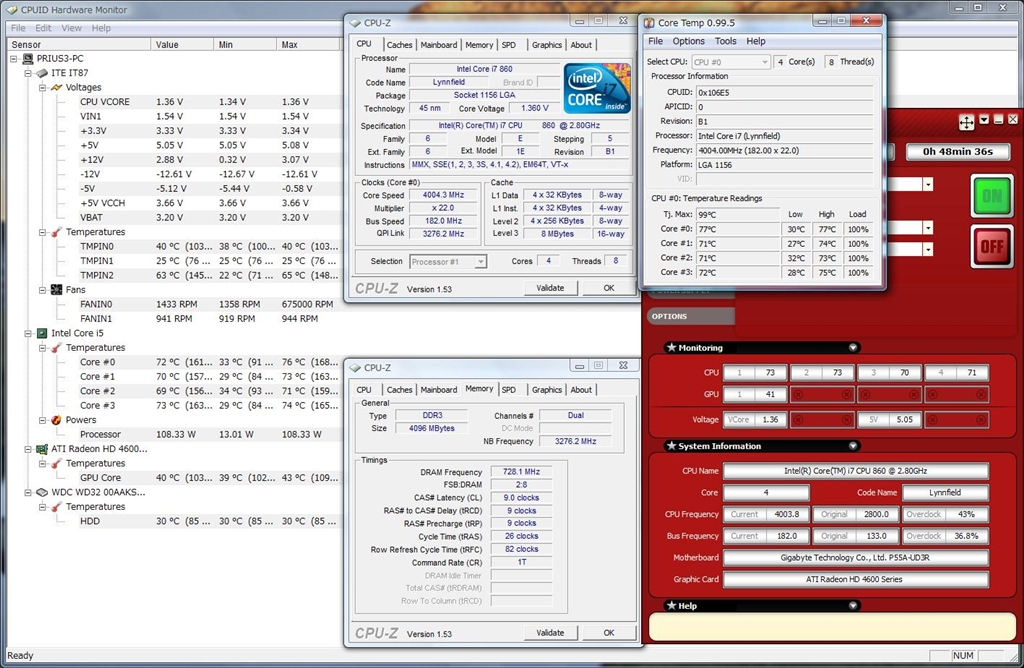Collapse the ITE IT87 tree node
This screenshot has height=668, width=1024.
coord(27,73)
